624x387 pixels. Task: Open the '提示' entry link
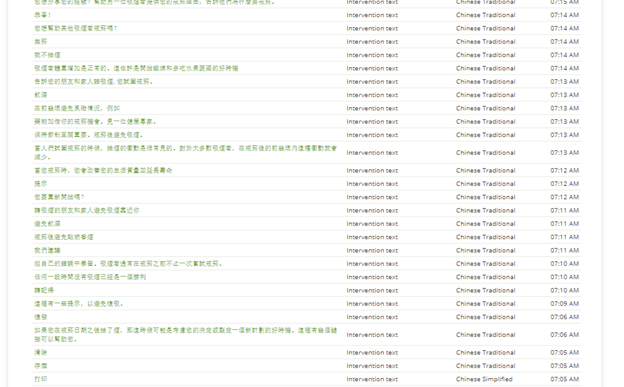pyautogui.click(x=41, y=184)
